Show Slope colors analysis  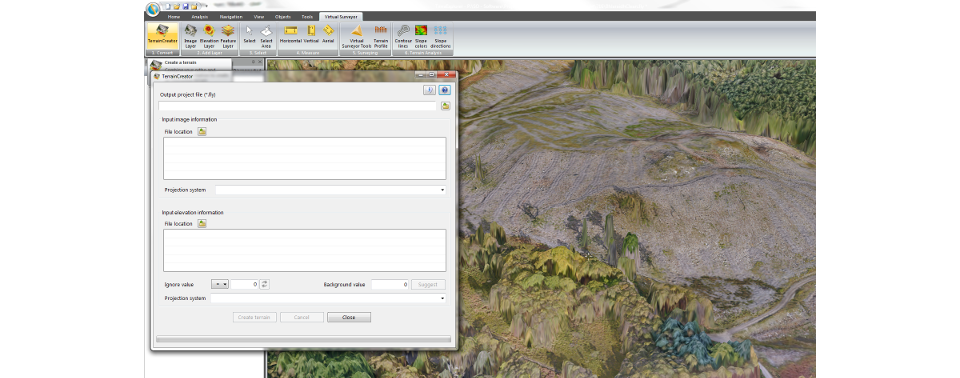click(x=421, y=36)
